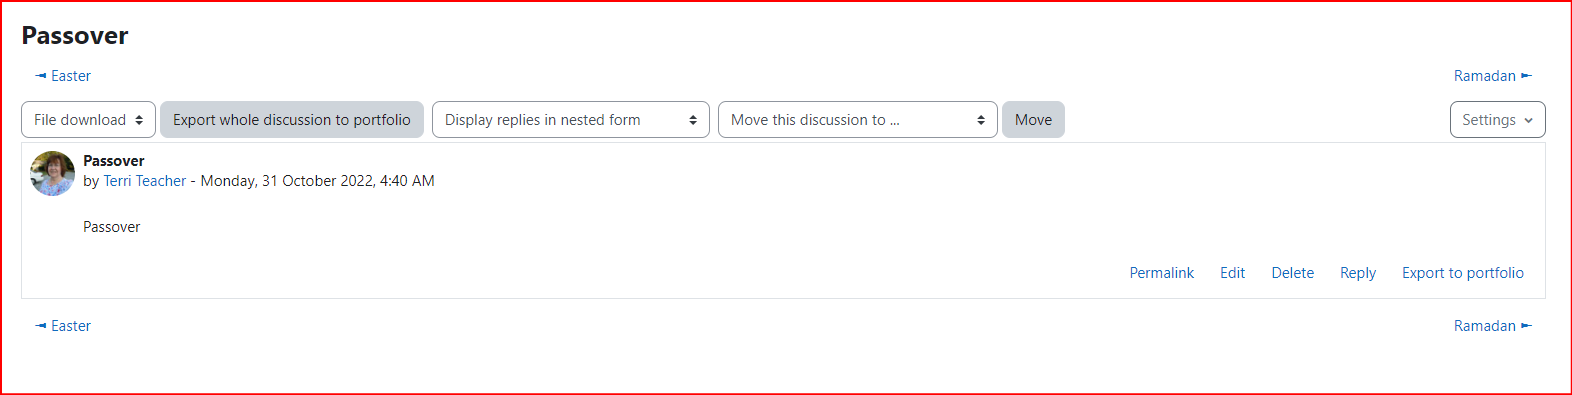
Task: Click the right arrow icon beside top Ramadan
Action: (x=1526, y=76)
